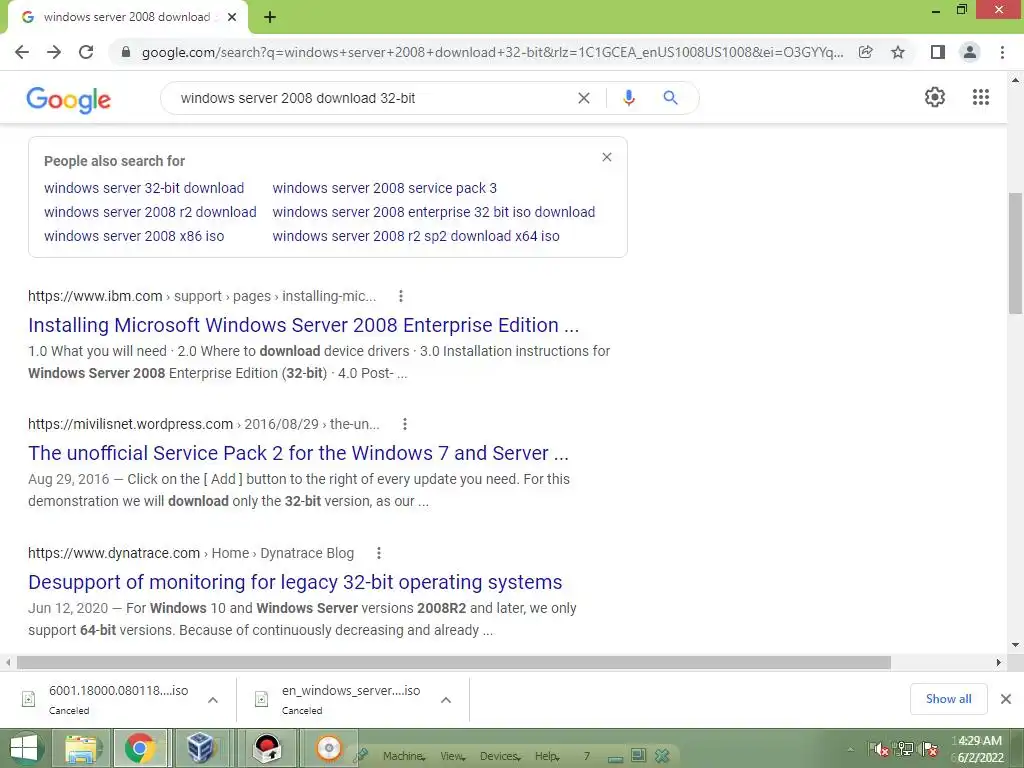Click the address bar URL
The image size is (1024, 768).
tap(492, 52)
